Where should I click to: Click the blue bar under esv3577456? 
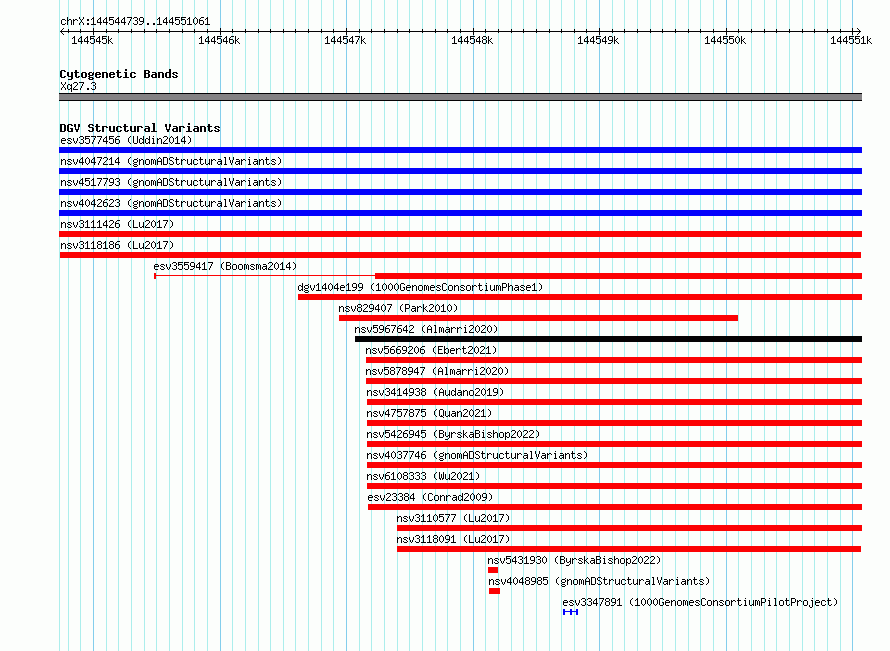pyautogui.click(x=460, y=150)
